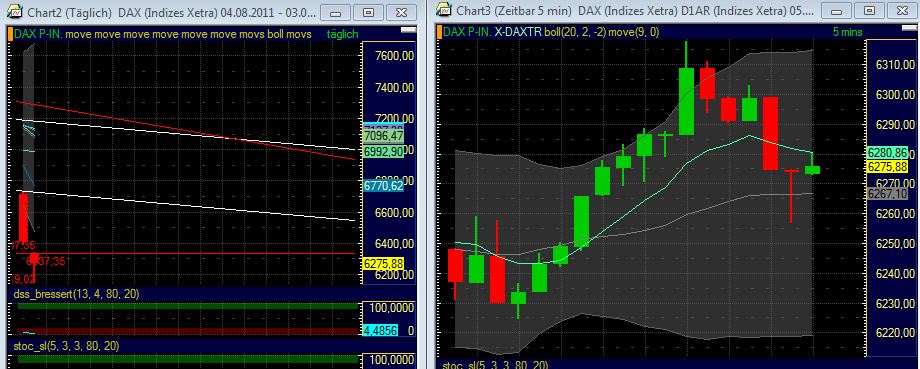Minimize the Chart2 (Täglich) window
The height and width of the screenshot is (369, 920).
(337, 12)
